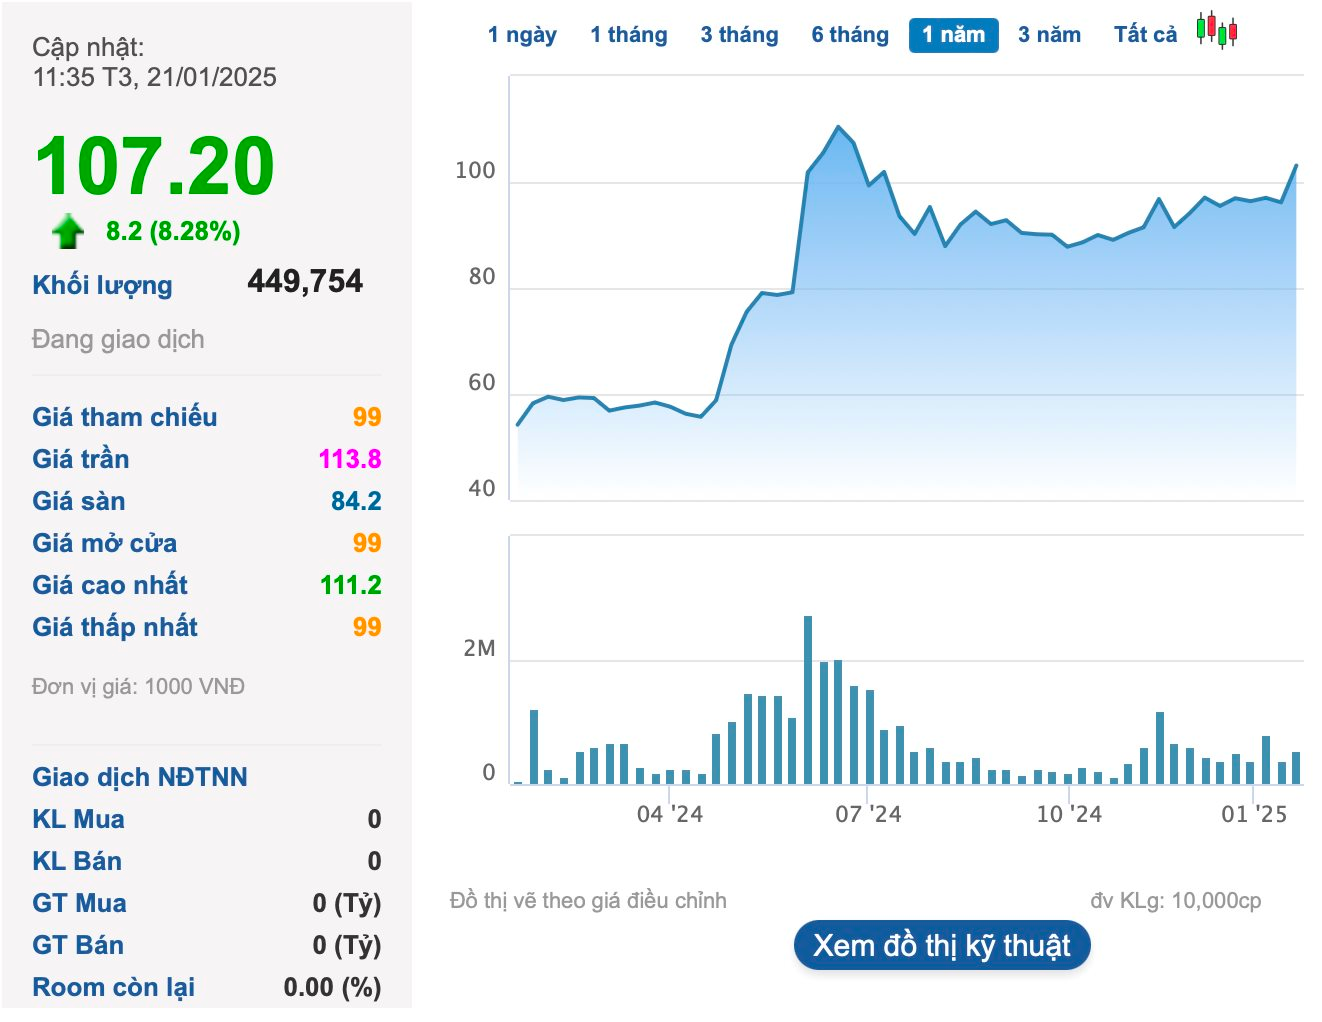Click the tallest volume bar
Viewport: 1322px width, 1022px height.
click(808, 699)
